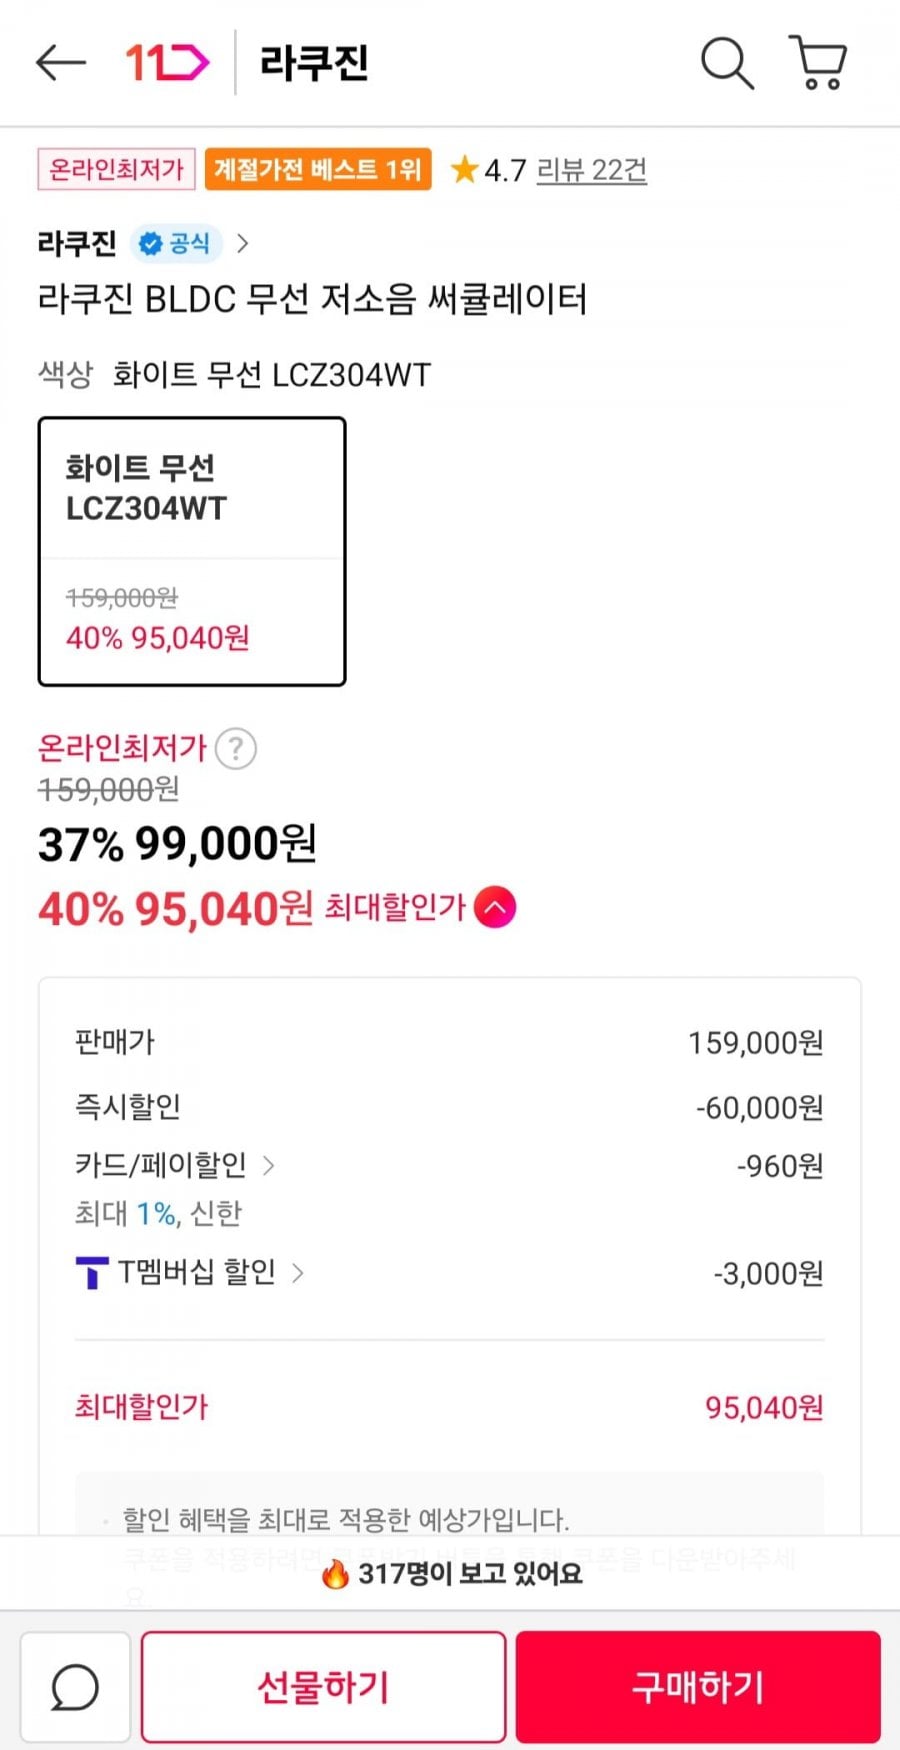Select 화이트 무선 LCZ304WT color option
This screenshot has width=900, height=1750.
point(192,551)
